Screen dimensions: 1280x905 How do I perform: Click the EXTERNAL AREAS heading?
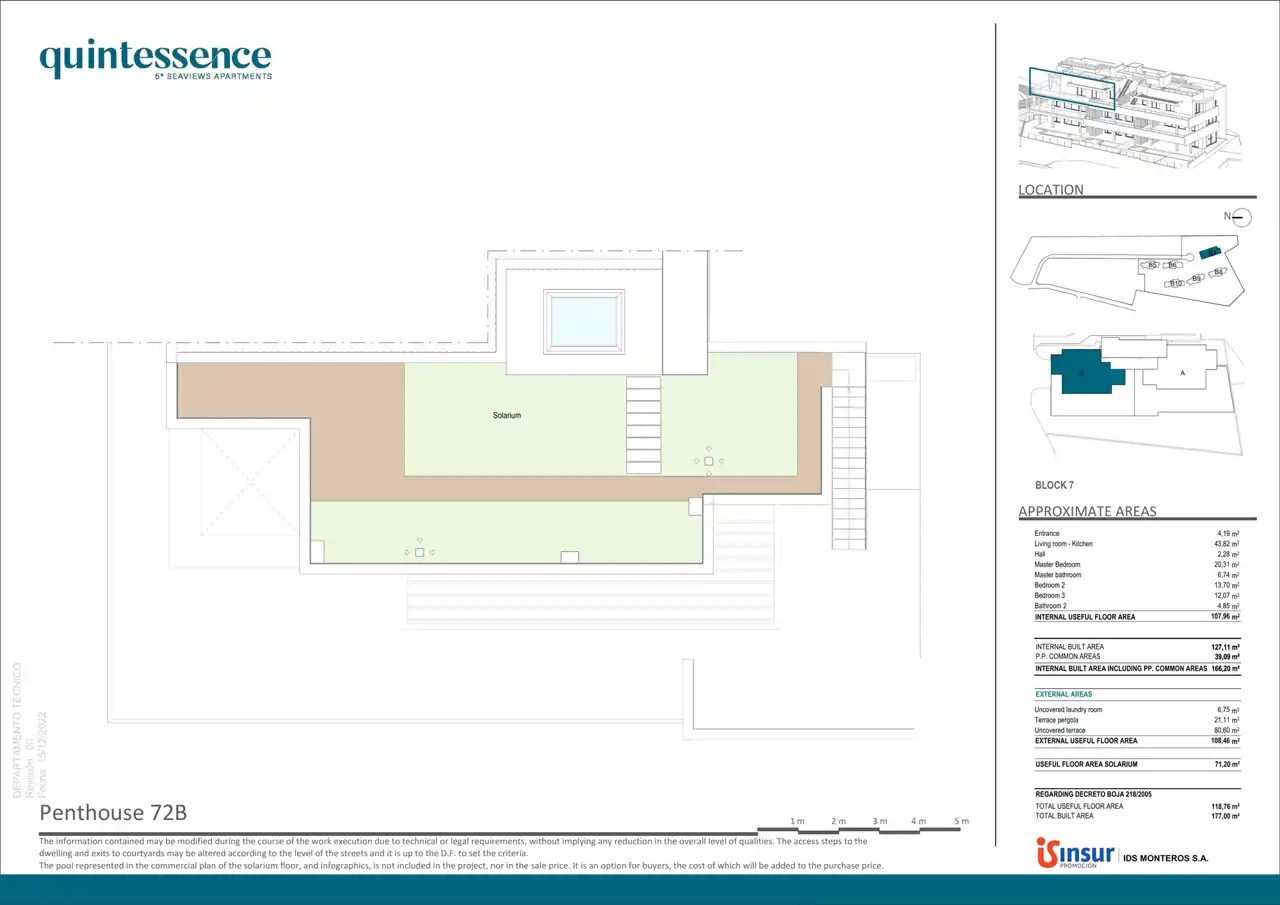[x=1064, y=694]
